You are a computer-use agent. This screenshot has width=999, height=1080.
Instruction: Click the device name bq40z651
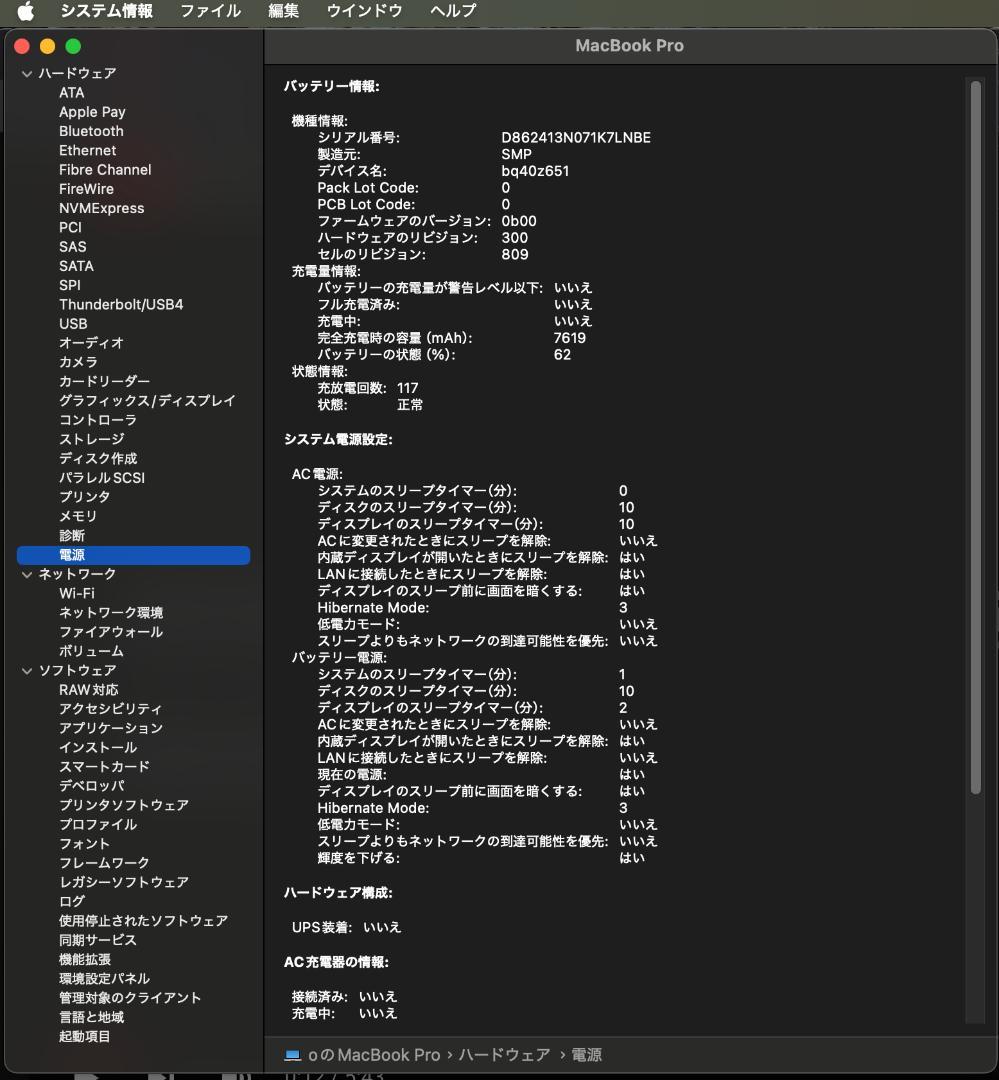click(535, 171)
